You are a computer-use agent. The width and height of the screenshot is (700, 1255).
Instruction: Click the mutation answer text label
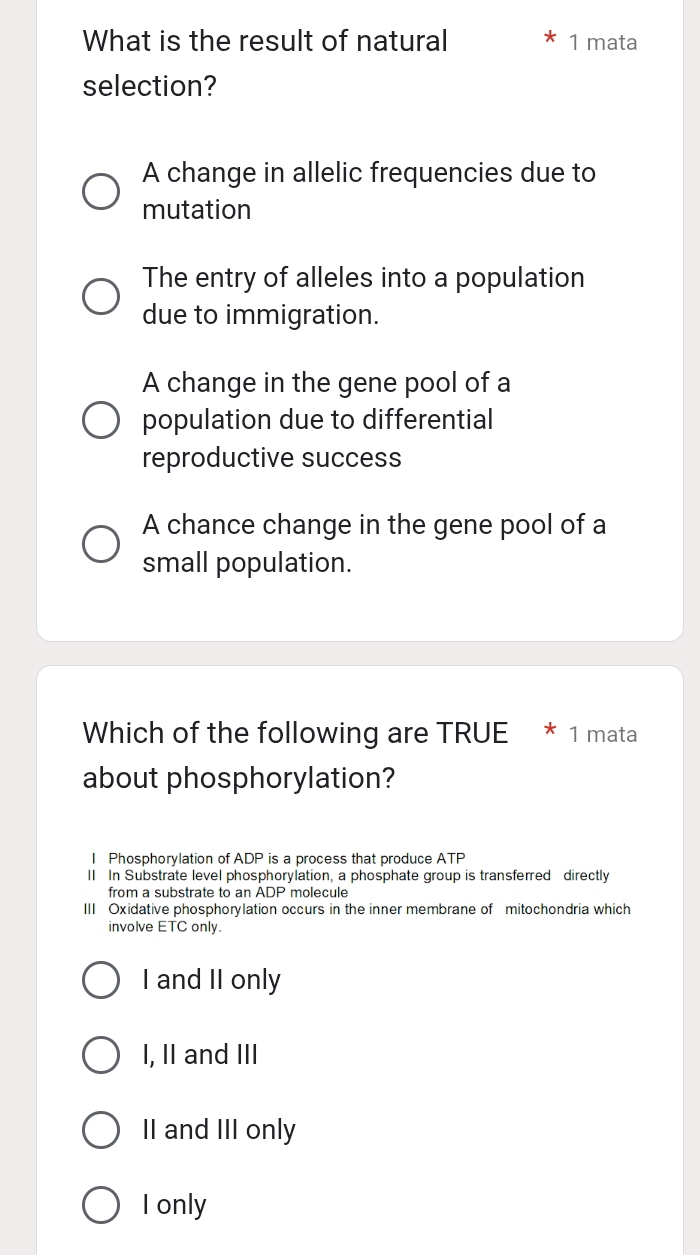369,191
